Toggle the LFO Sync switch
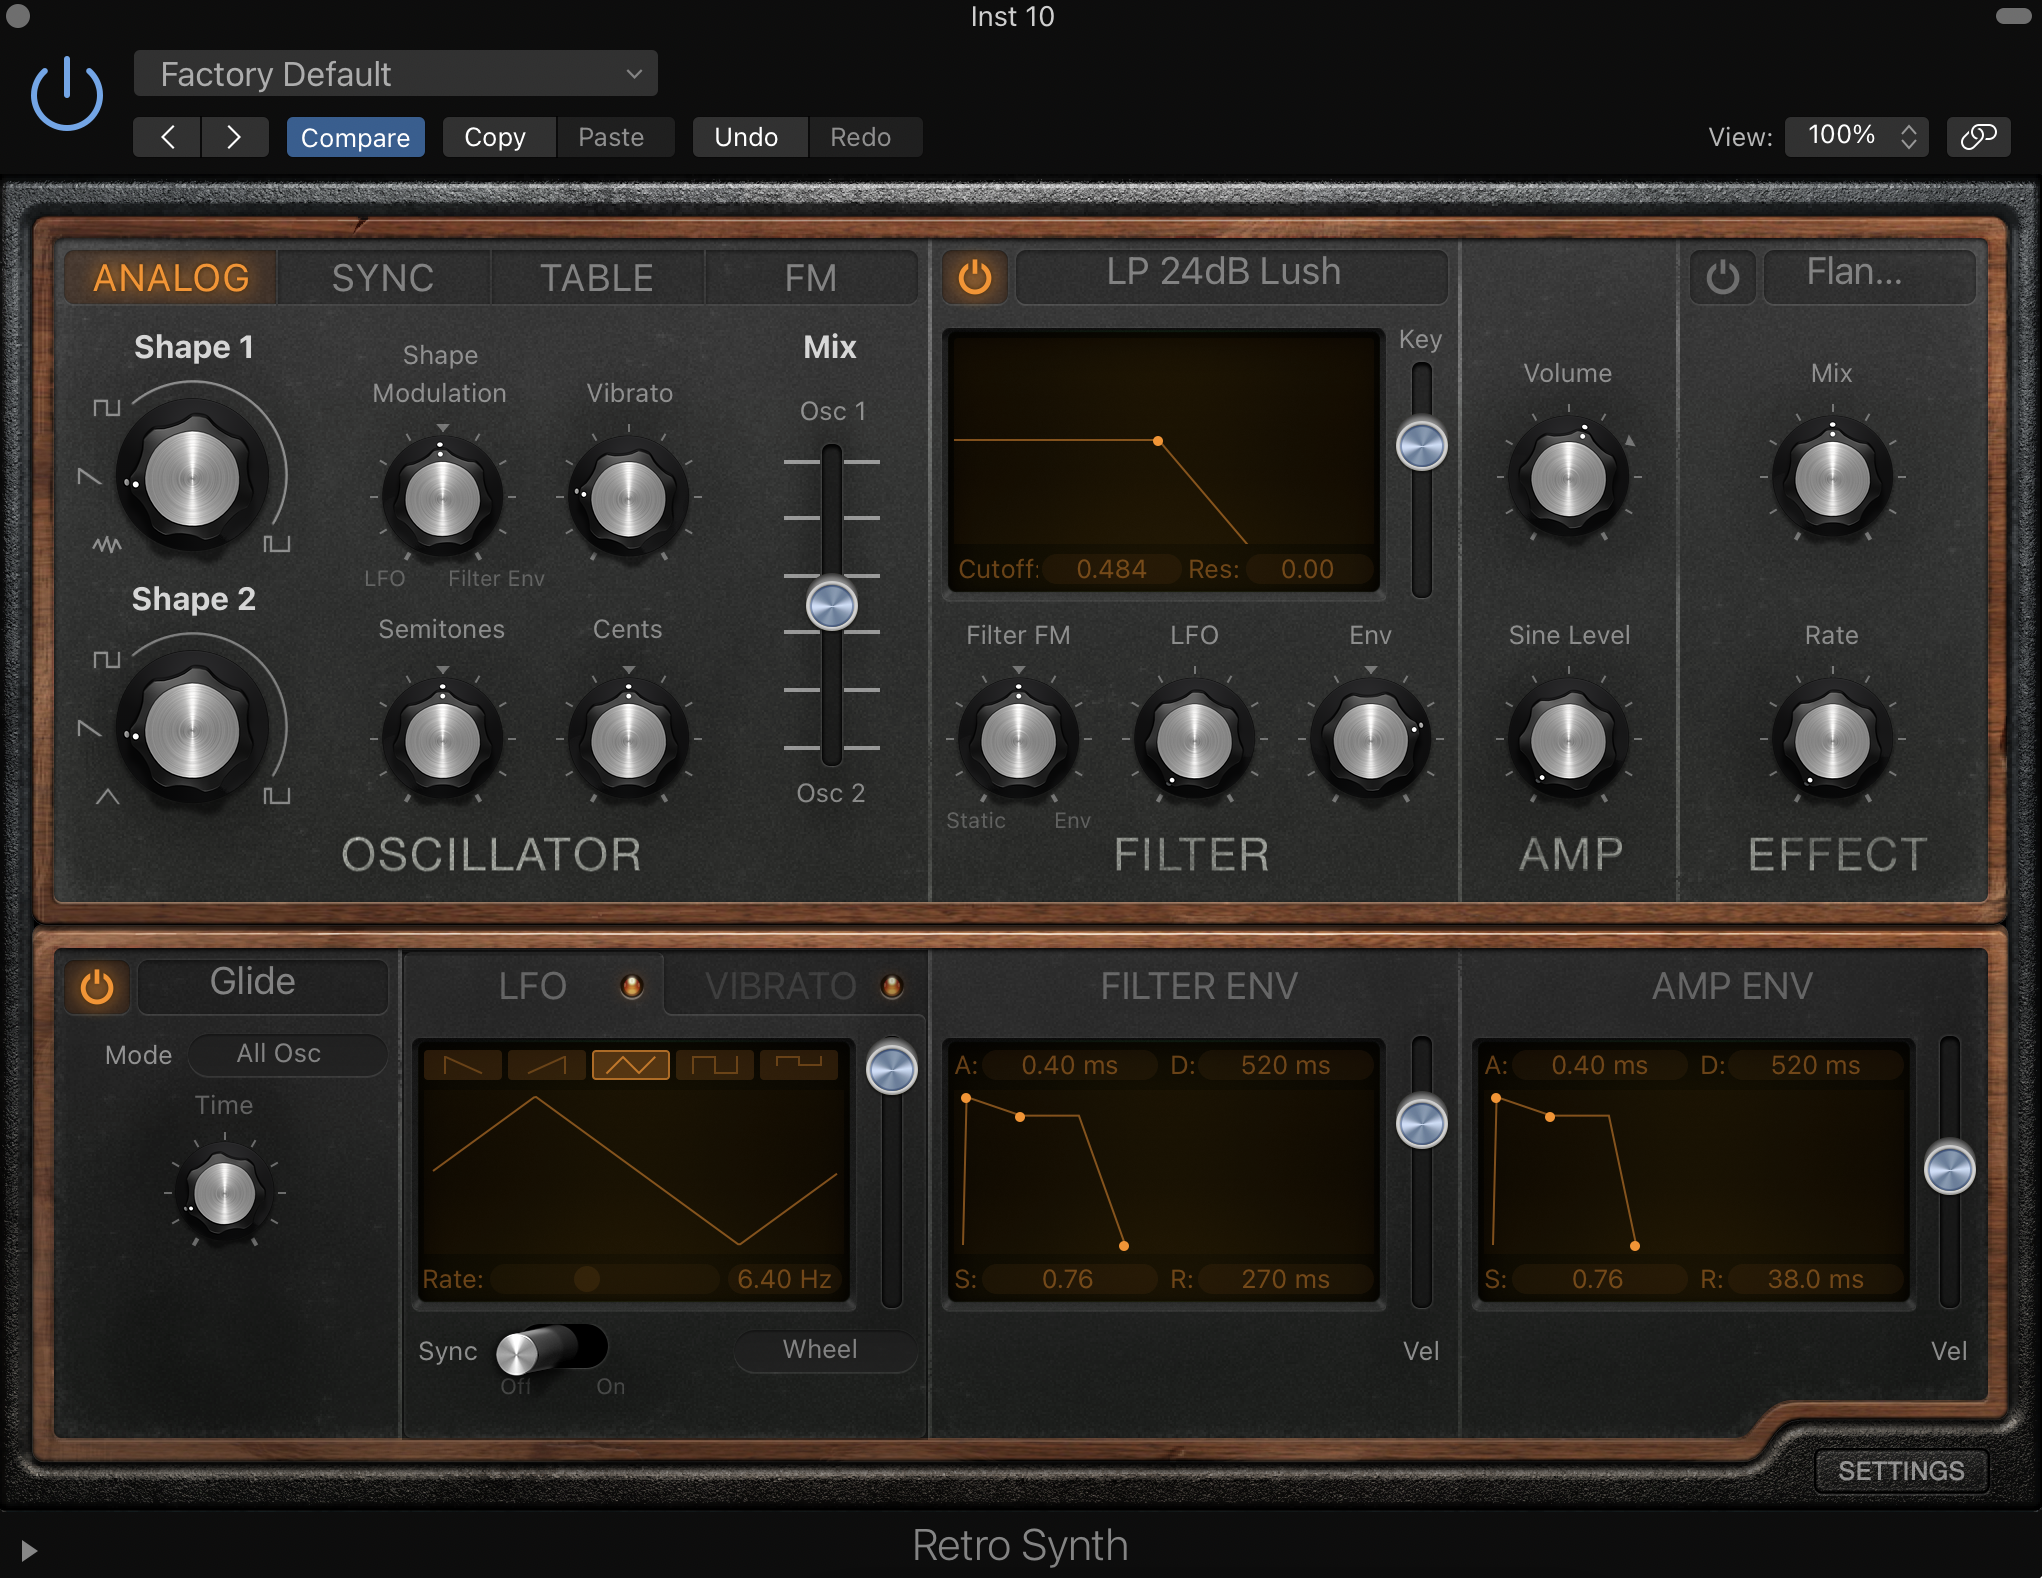This screenshot has width=2042, height=1578. coord(550,1351)
